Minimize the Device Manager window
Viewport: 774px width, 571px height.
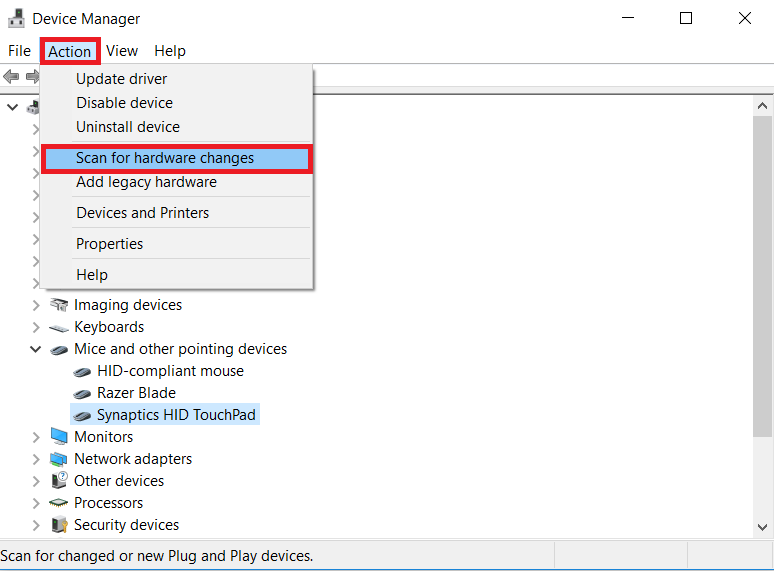[x=628, y=18]
